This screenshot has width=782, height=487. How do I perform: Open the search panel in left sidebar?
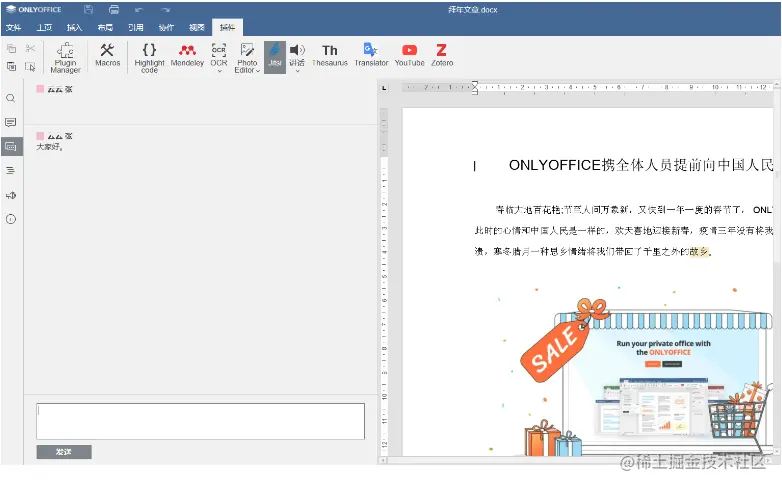[11, 98]
